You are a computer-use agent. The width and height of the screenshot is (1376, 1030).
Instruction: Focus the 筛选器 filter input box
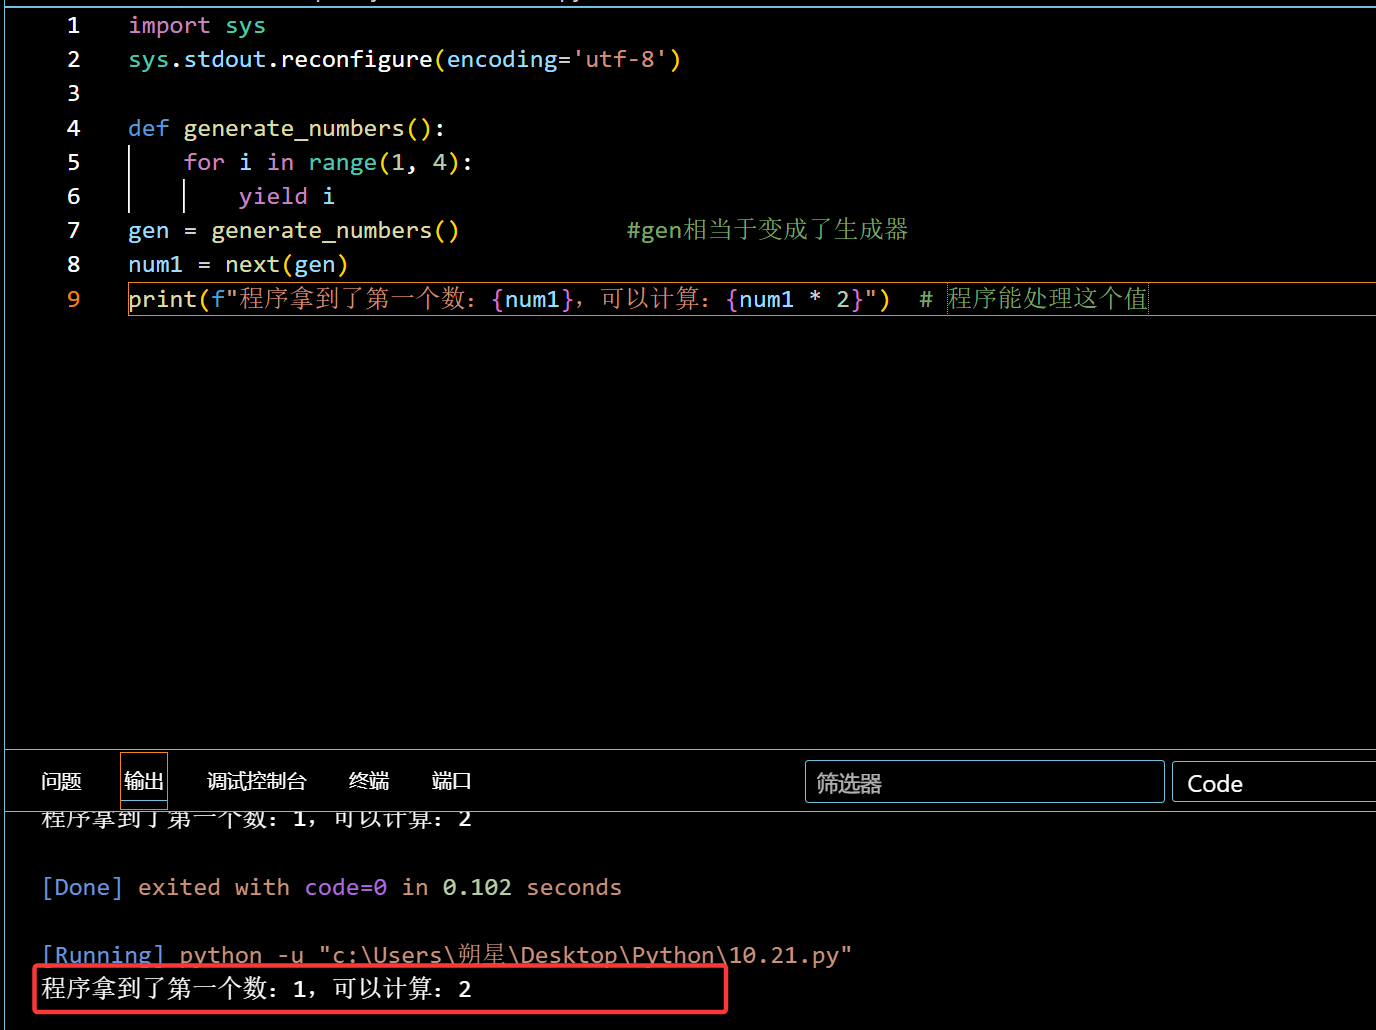(x=984, y=782)
